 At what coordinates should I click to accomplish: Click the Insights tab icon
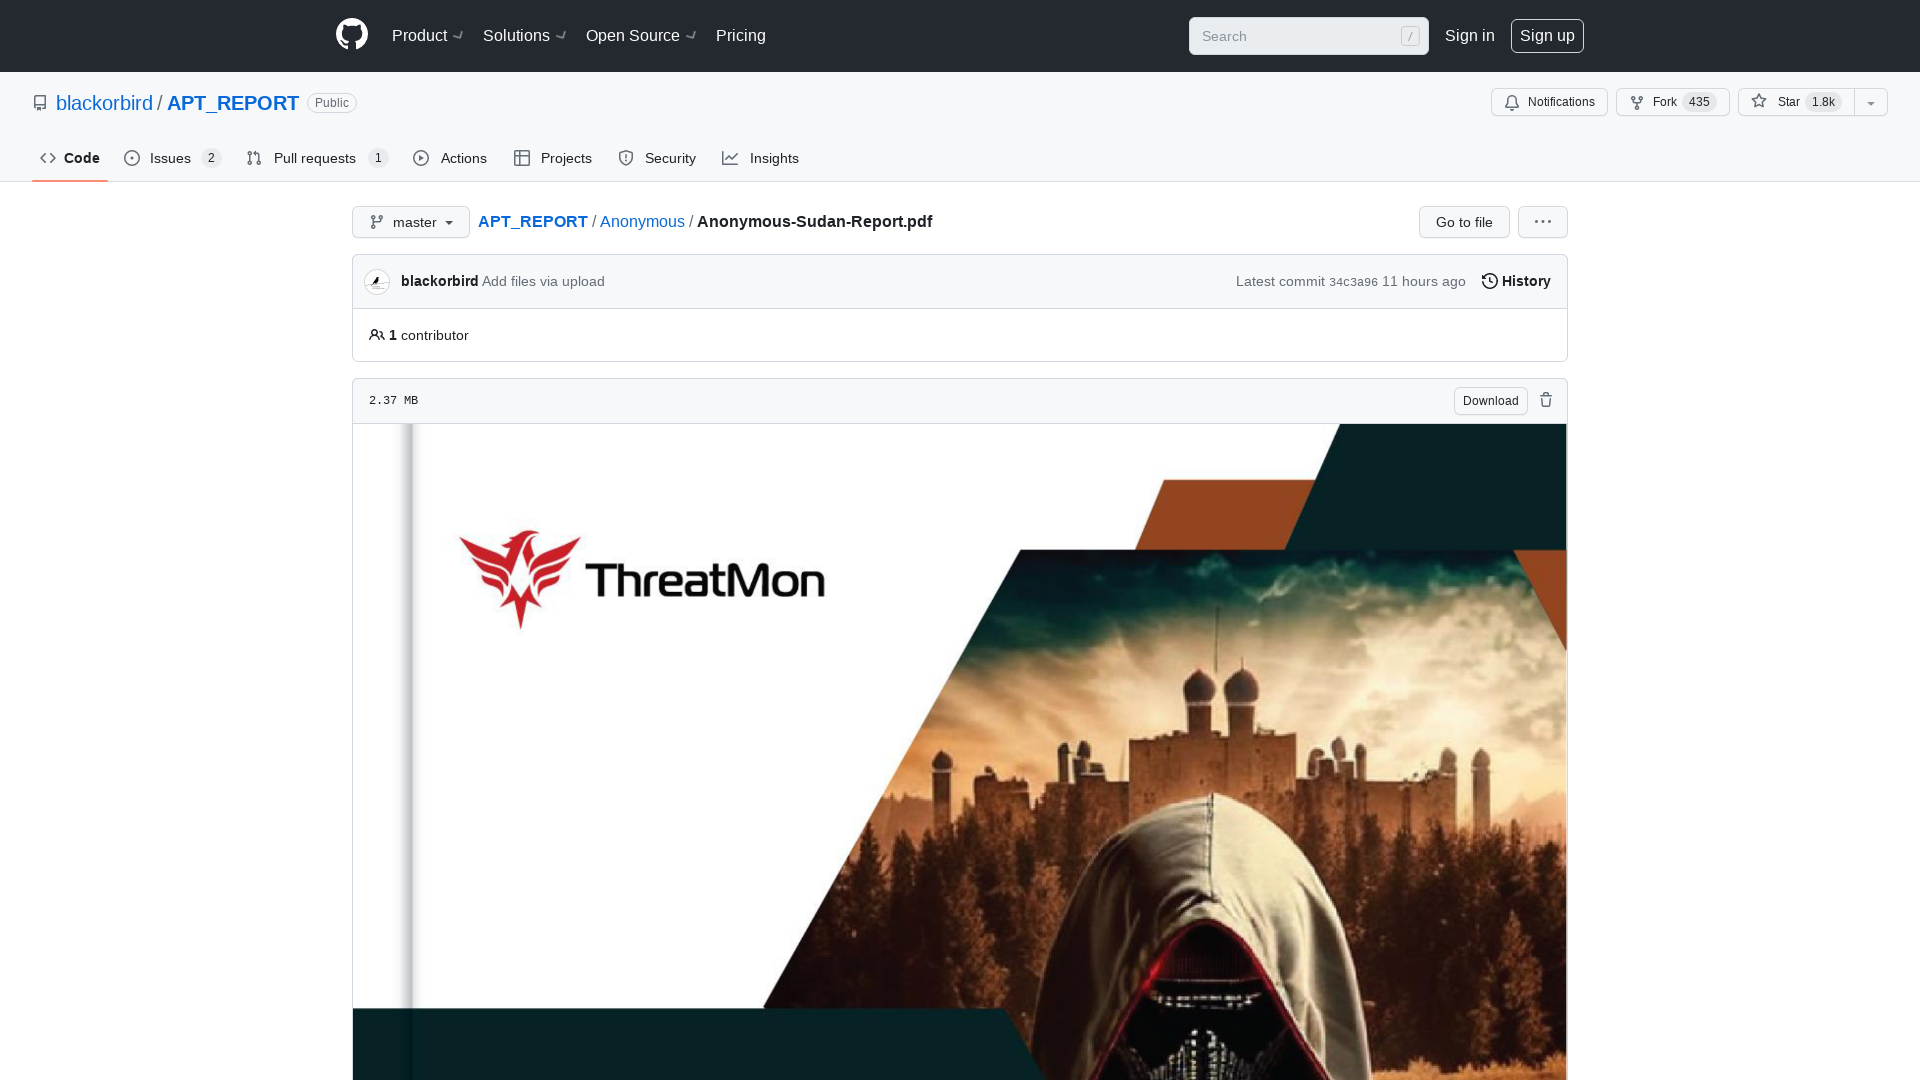point(731,158)
